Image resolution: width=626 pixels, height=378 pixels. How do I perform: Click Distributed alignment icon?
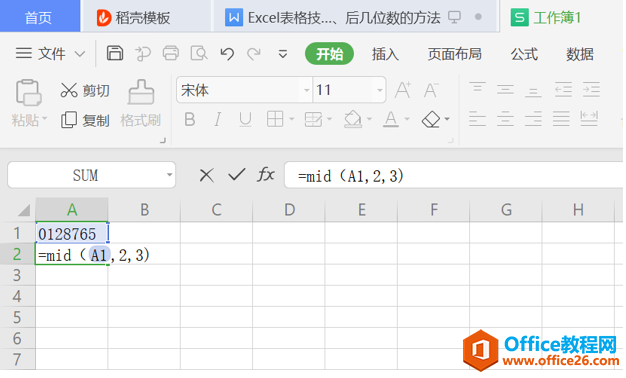pyautogui.click(x=589, y=119)
